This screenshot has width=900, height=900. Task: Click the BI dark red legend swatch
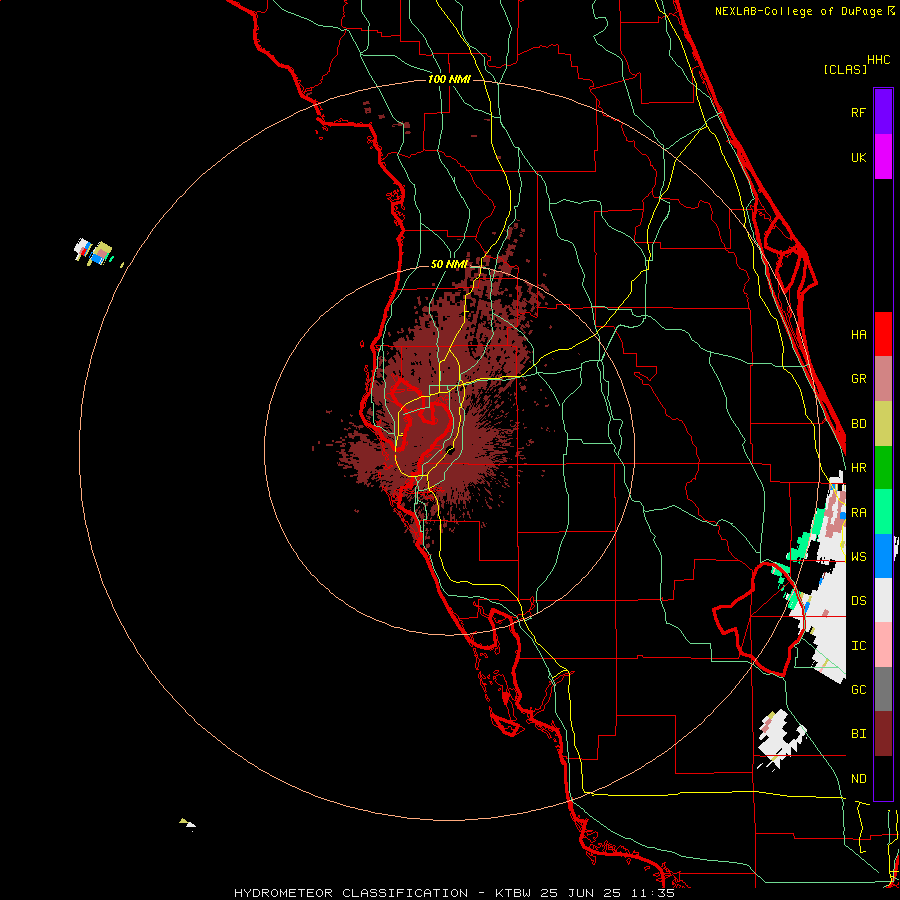coord(883,734)
